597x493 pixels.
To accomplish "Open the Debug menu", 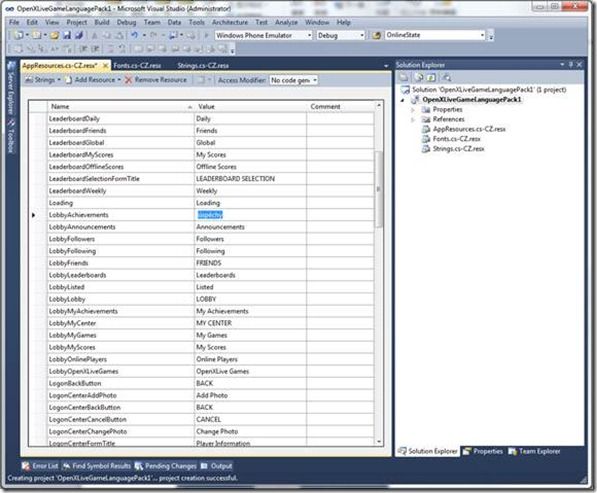I will (x=126, y=22).
